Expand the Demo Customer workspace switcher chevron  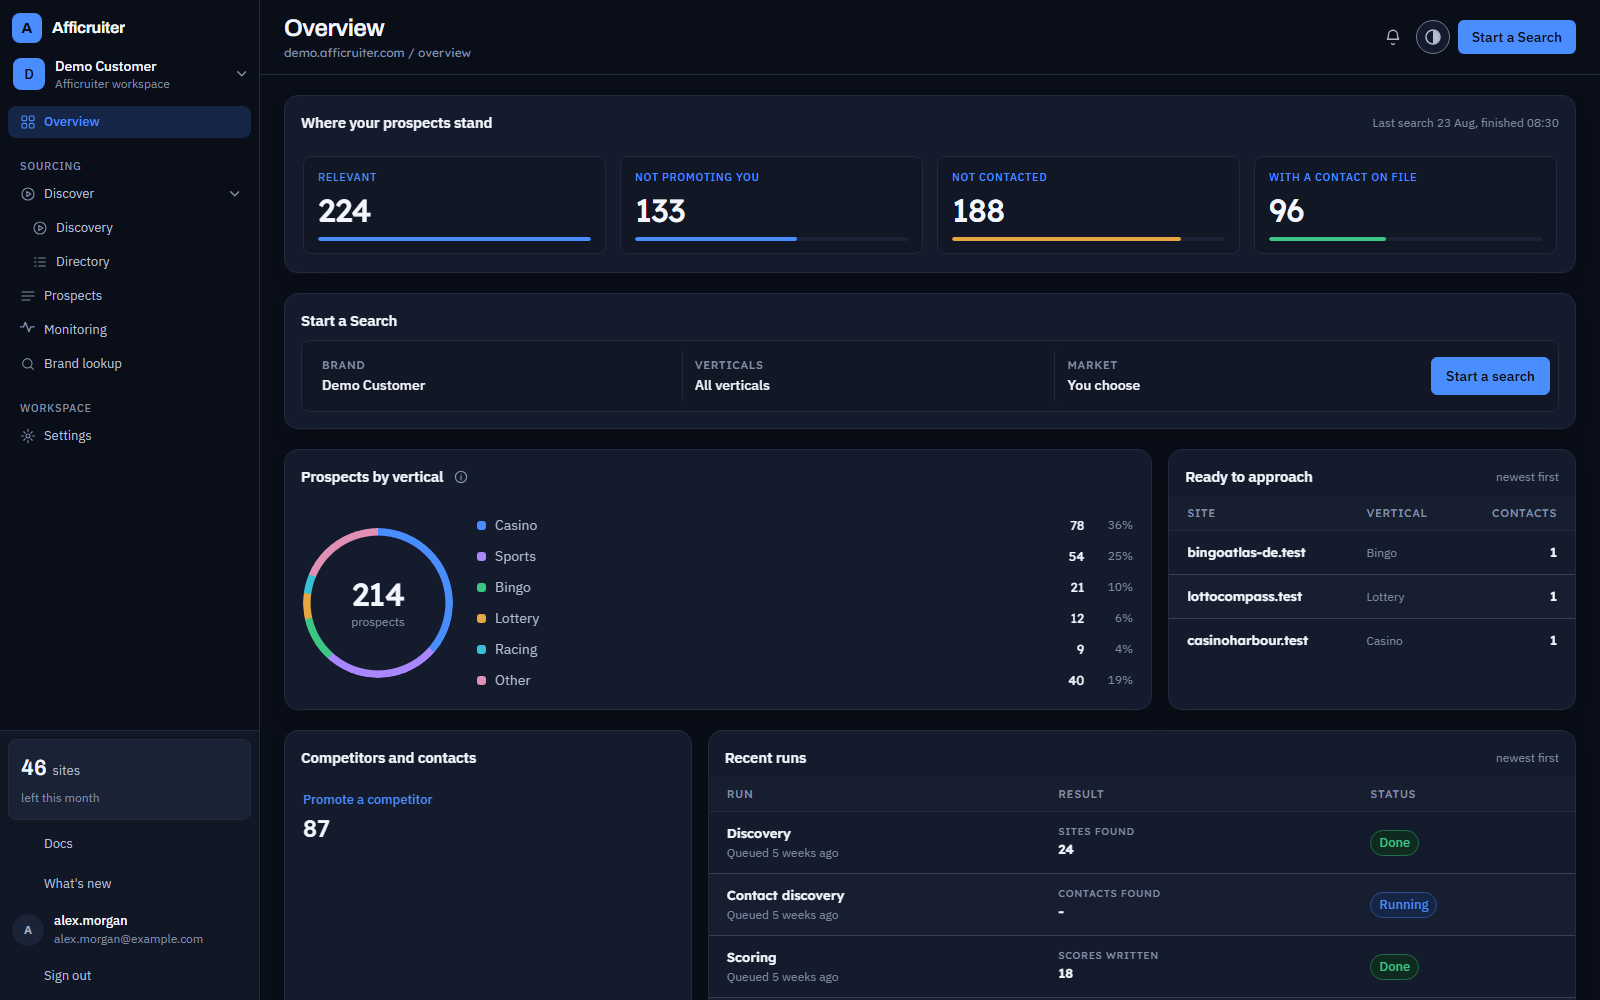tap(241, 74)
